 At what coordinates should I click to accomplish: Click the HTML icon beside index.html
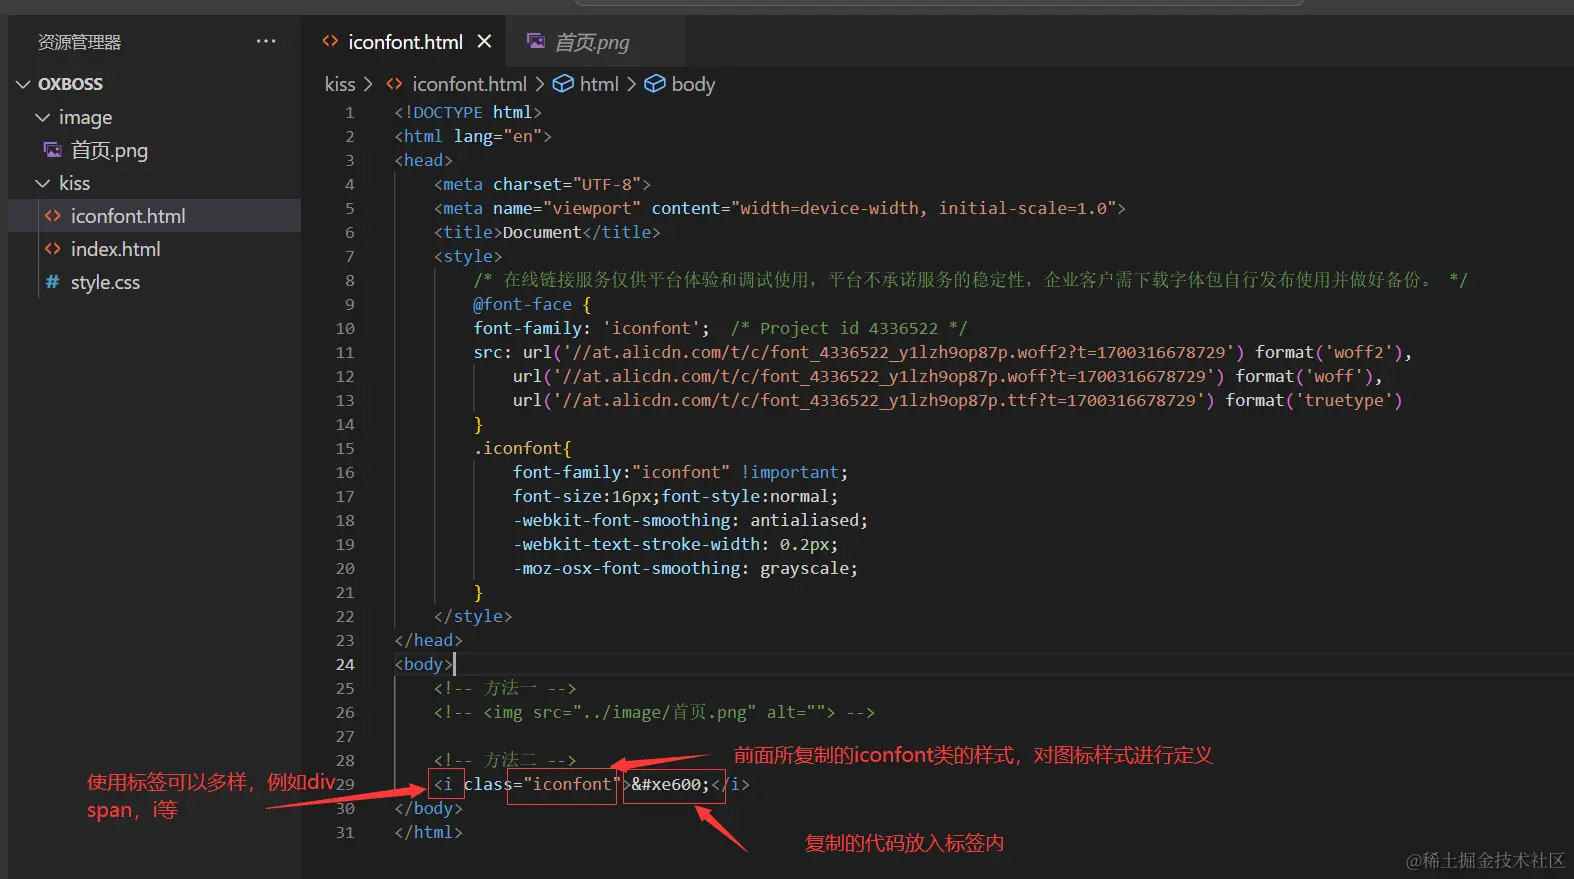[52, 249]
